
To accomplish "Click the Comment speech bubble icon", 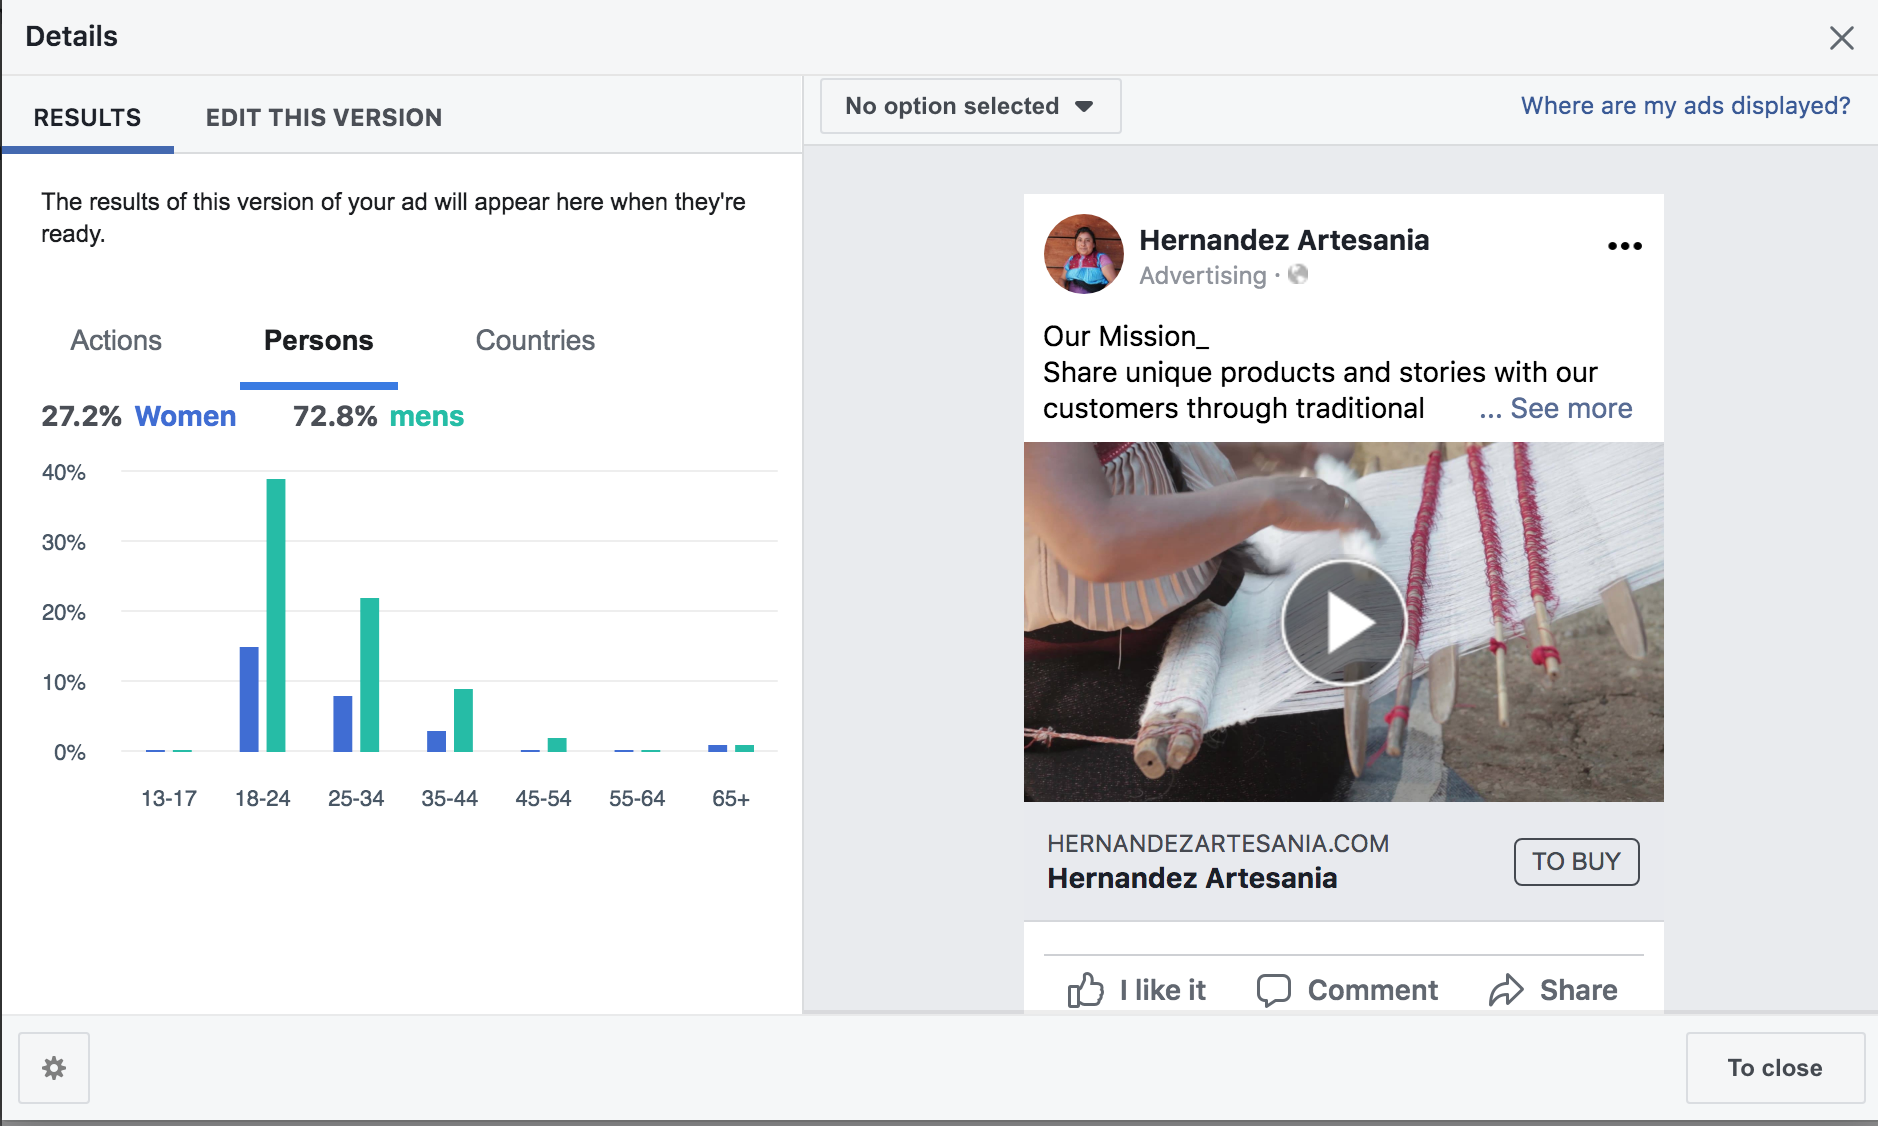I will coord(1273,990).
